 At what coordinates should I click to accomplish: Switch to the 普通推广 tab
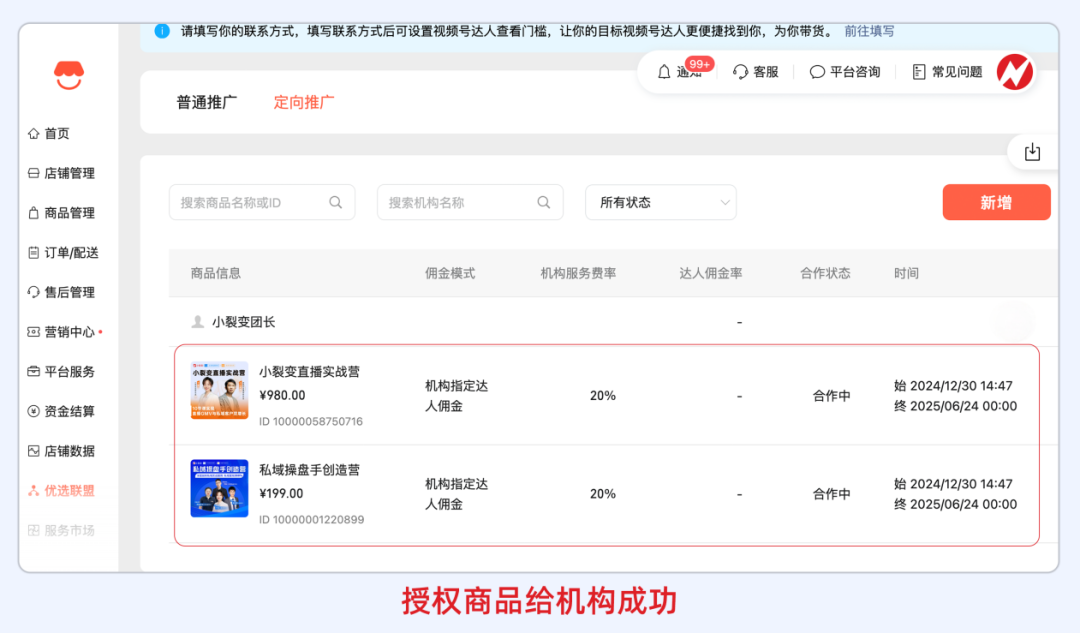coord(206,101)
